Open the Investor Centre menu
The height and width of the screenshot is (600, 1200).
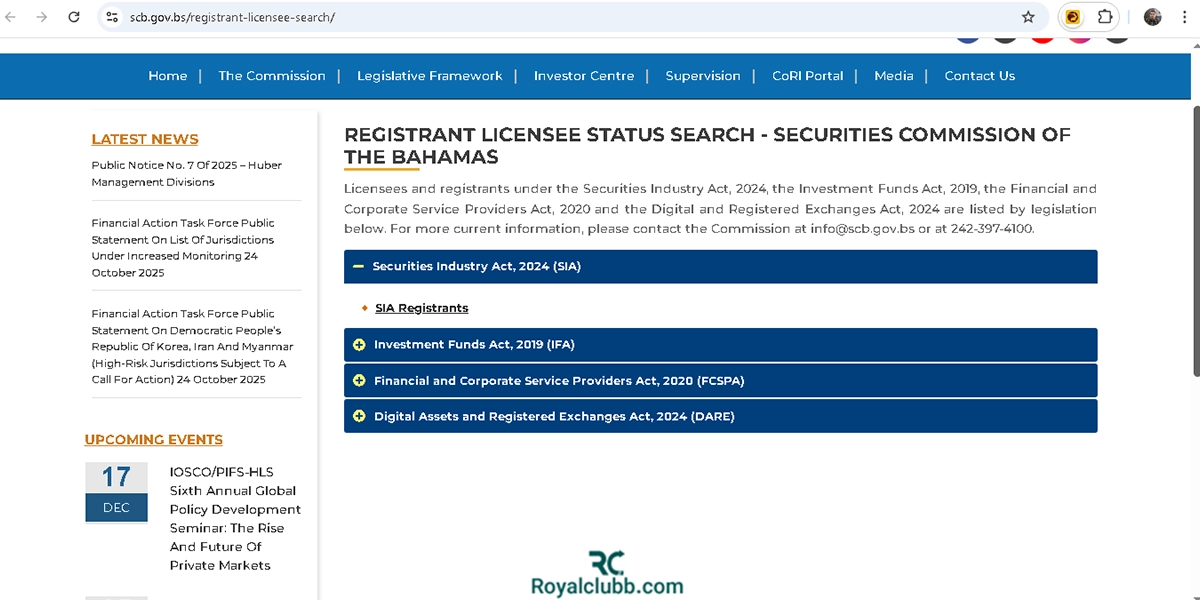point(583,76)
